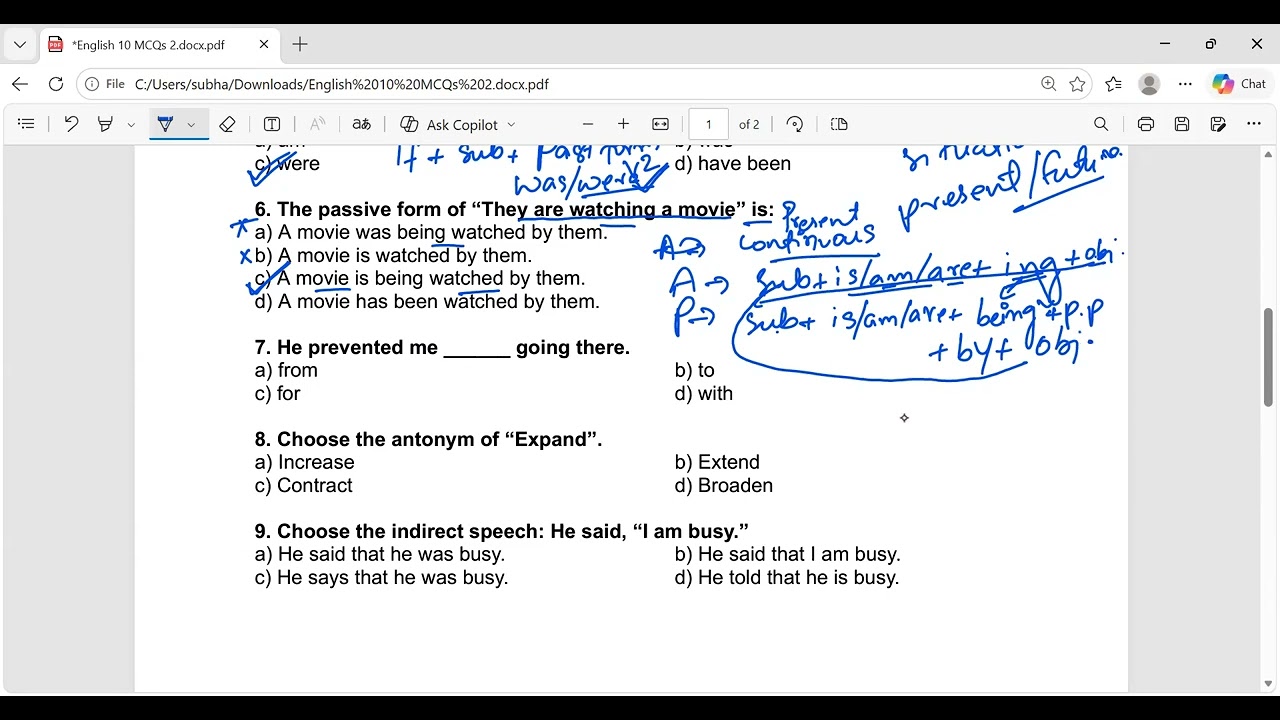Toggle Fit to width view

pyautogui.click(x=660, y=124)
